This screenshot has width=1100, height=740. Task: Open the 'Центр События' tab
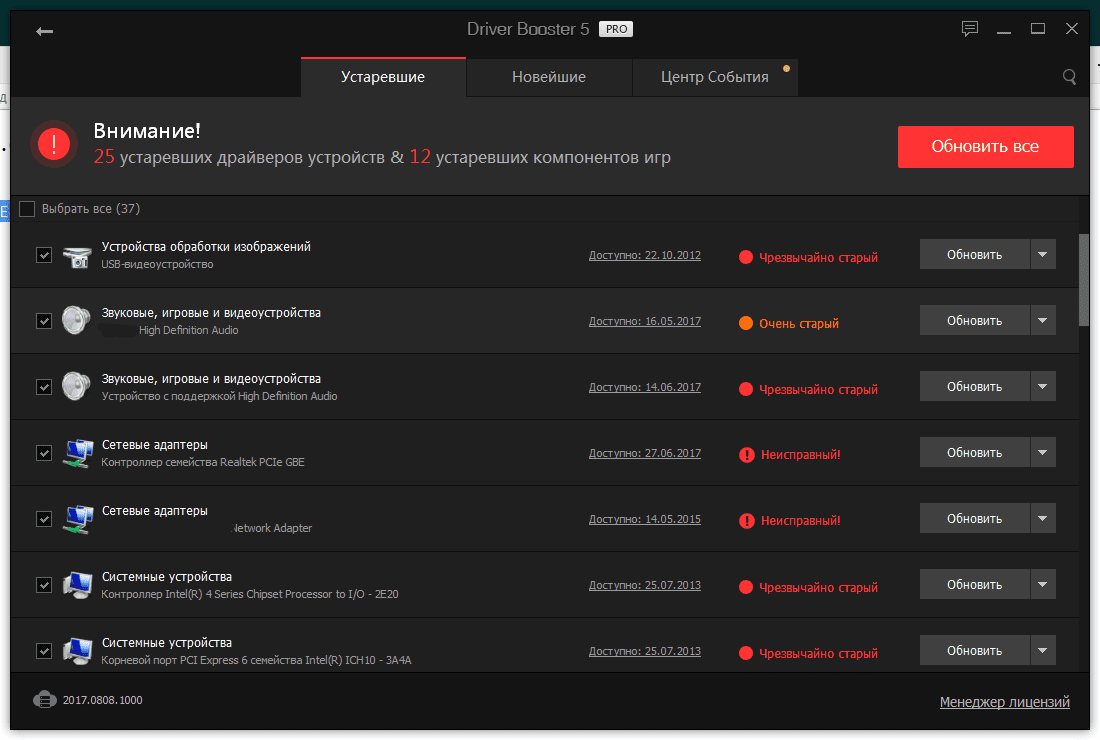[x=714, y=77]
